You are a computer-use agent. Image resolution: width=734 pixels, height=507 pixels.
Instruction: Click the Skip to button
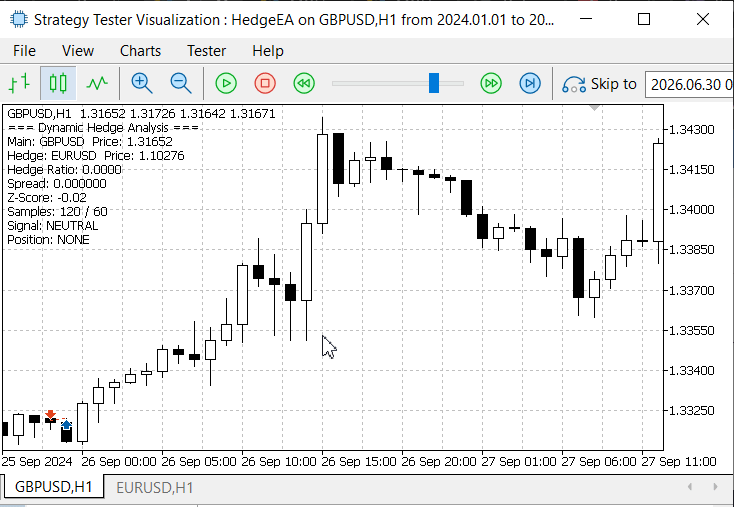(600, 84)
